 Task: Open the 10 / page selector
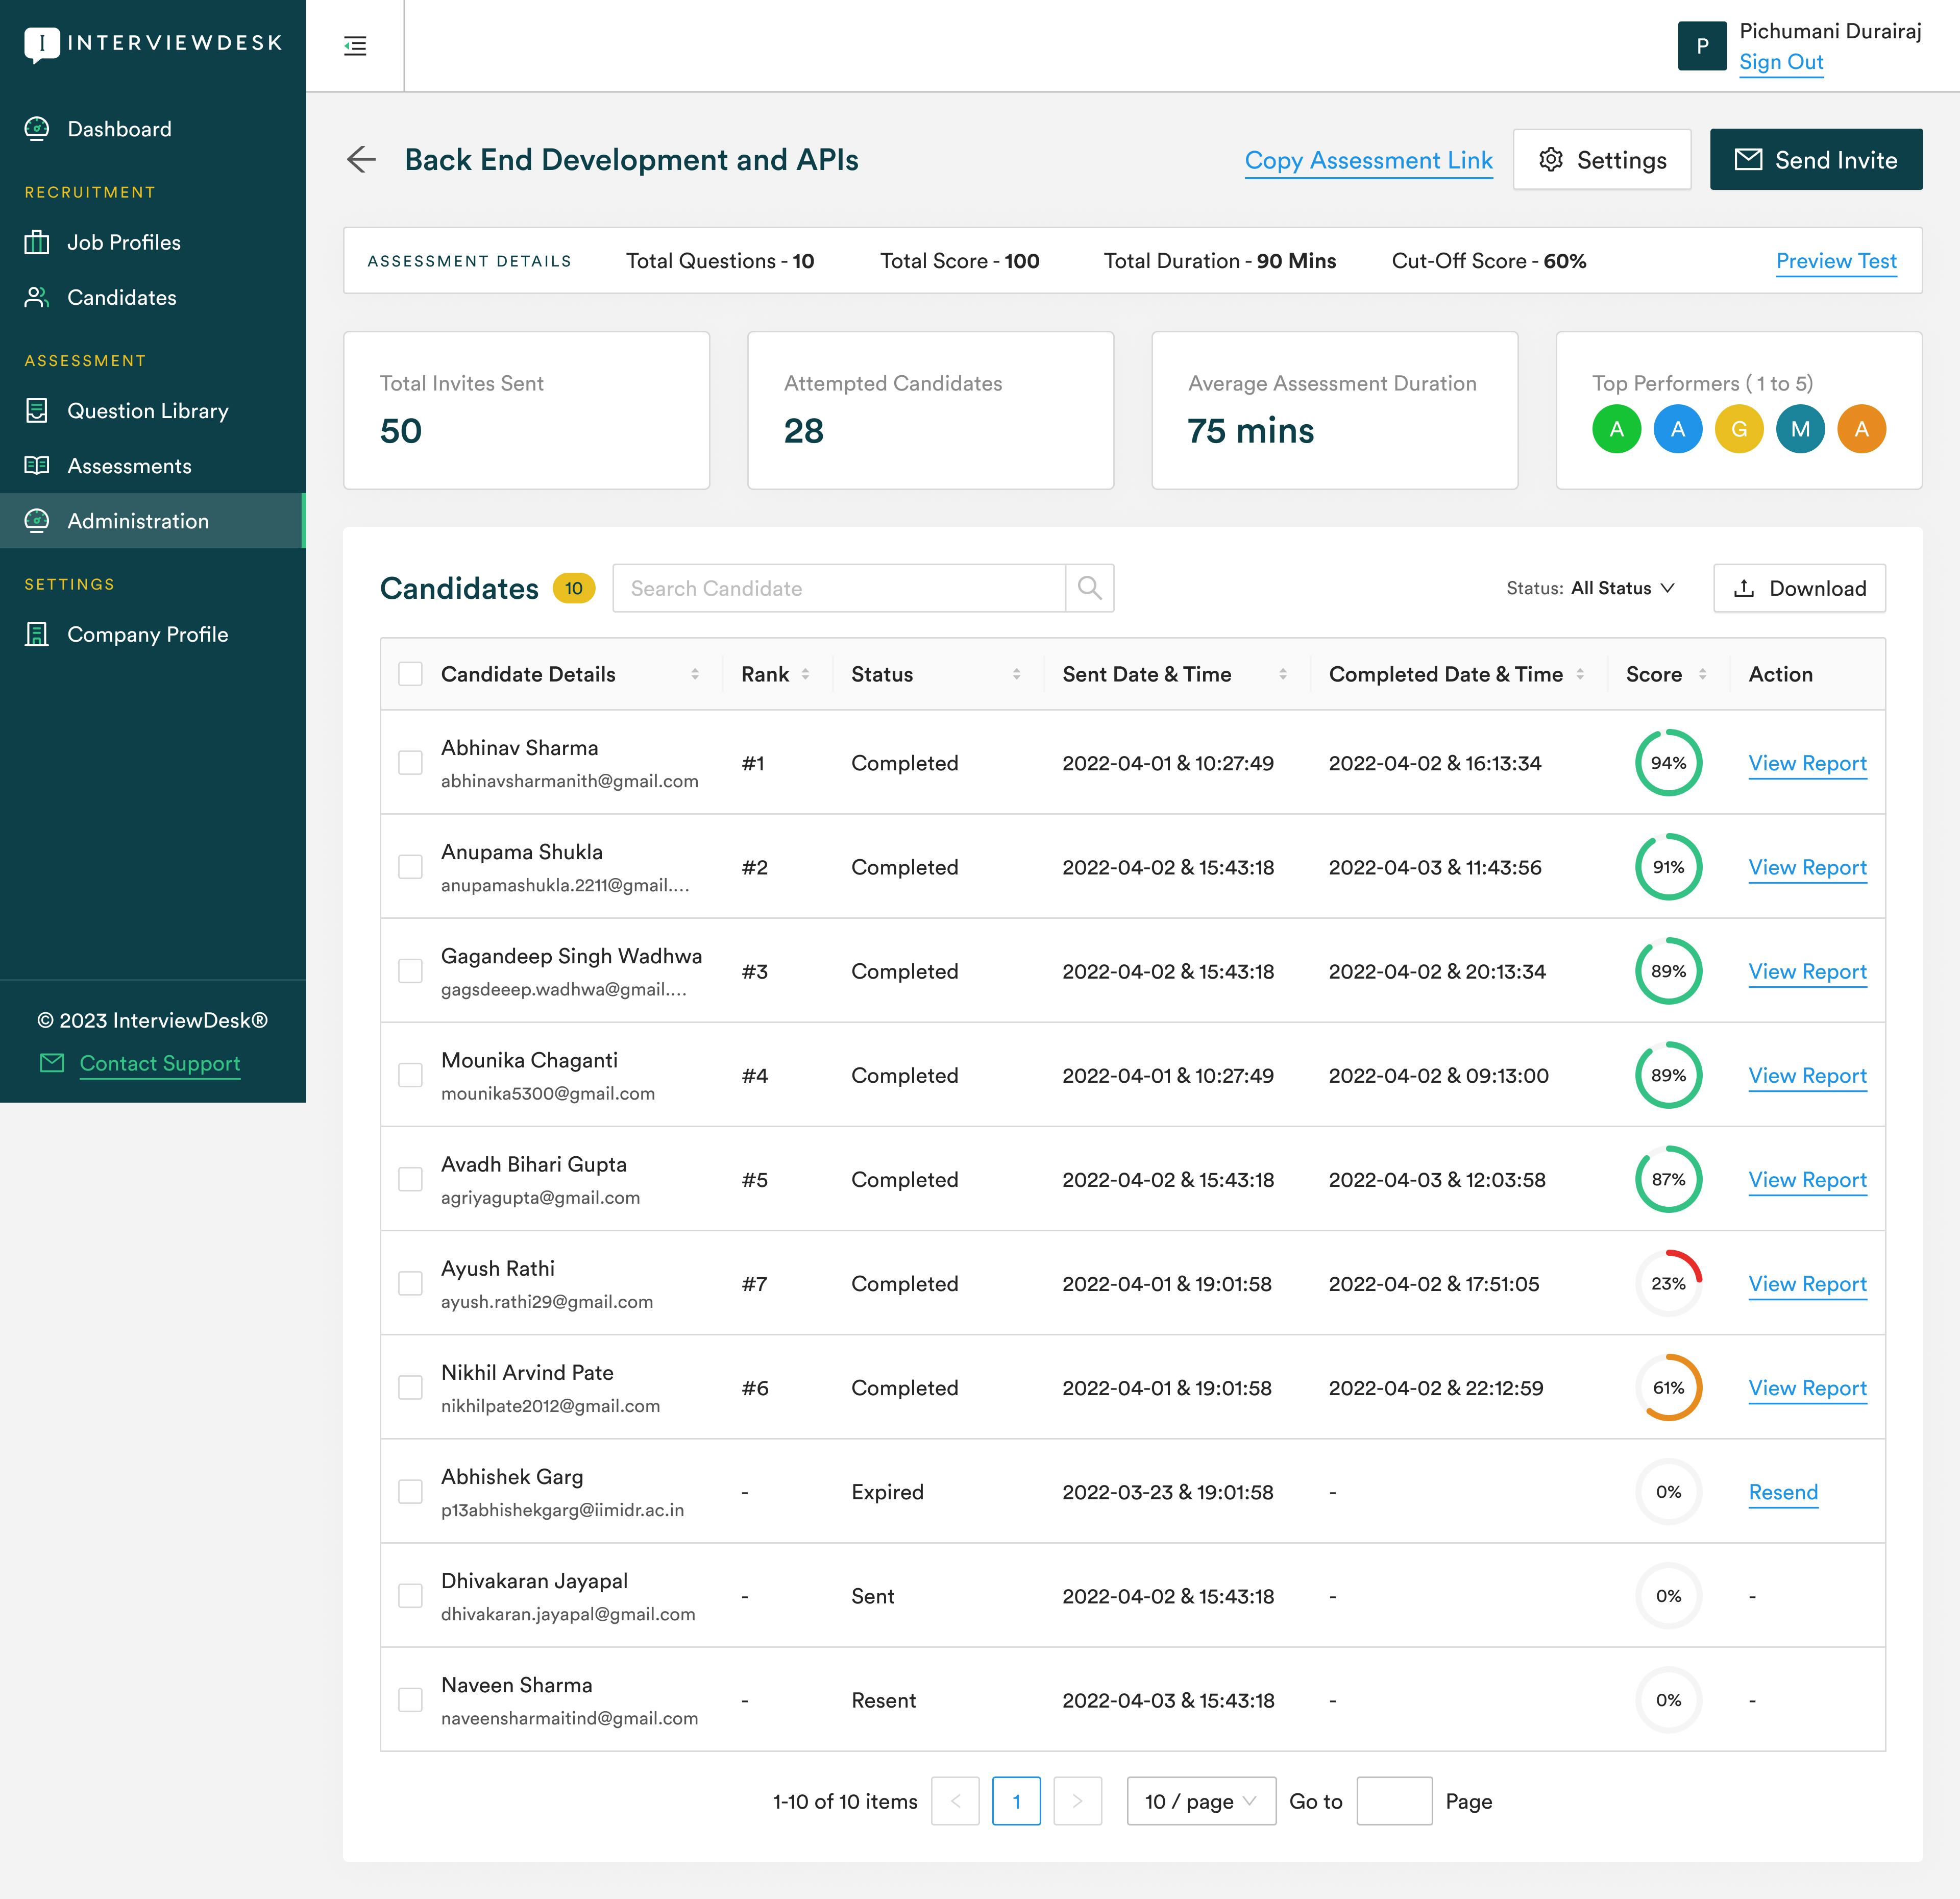tap(1200, 1801)
